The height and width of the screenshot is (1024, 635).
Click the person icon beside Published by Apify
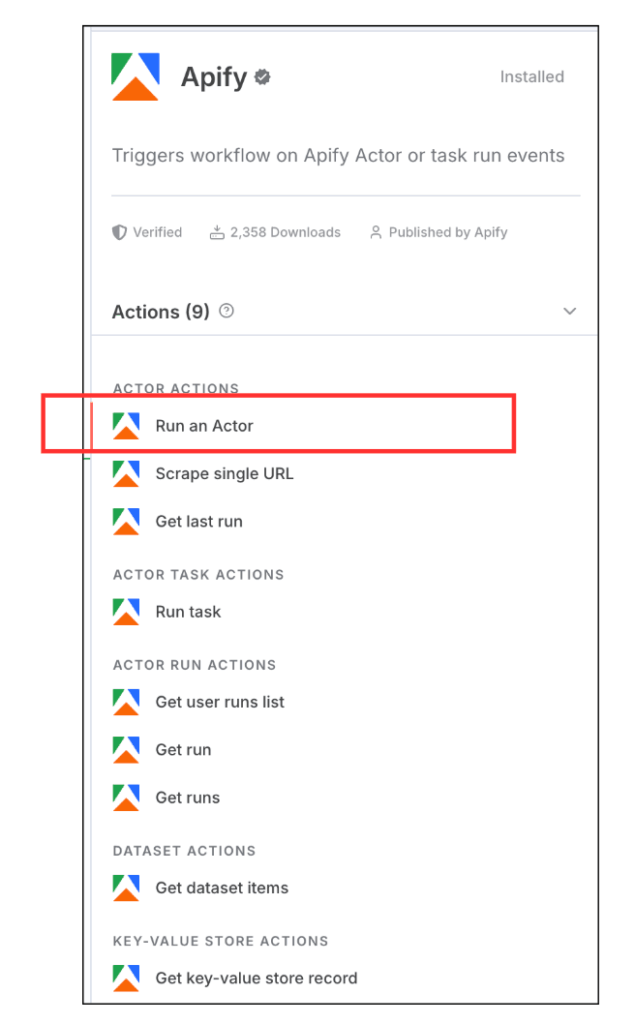tap(376, 232)
